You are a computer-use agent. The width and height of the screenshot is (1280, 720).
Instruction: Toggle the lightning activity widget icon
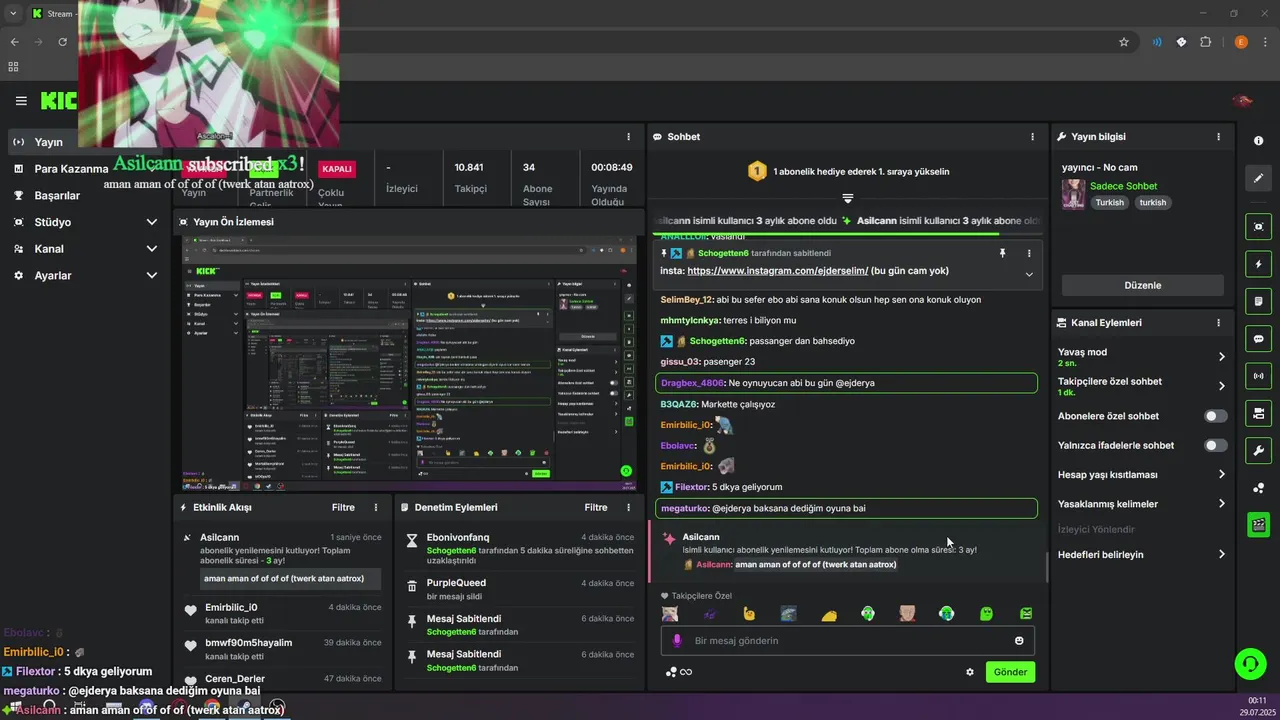tap(1259, 264)
